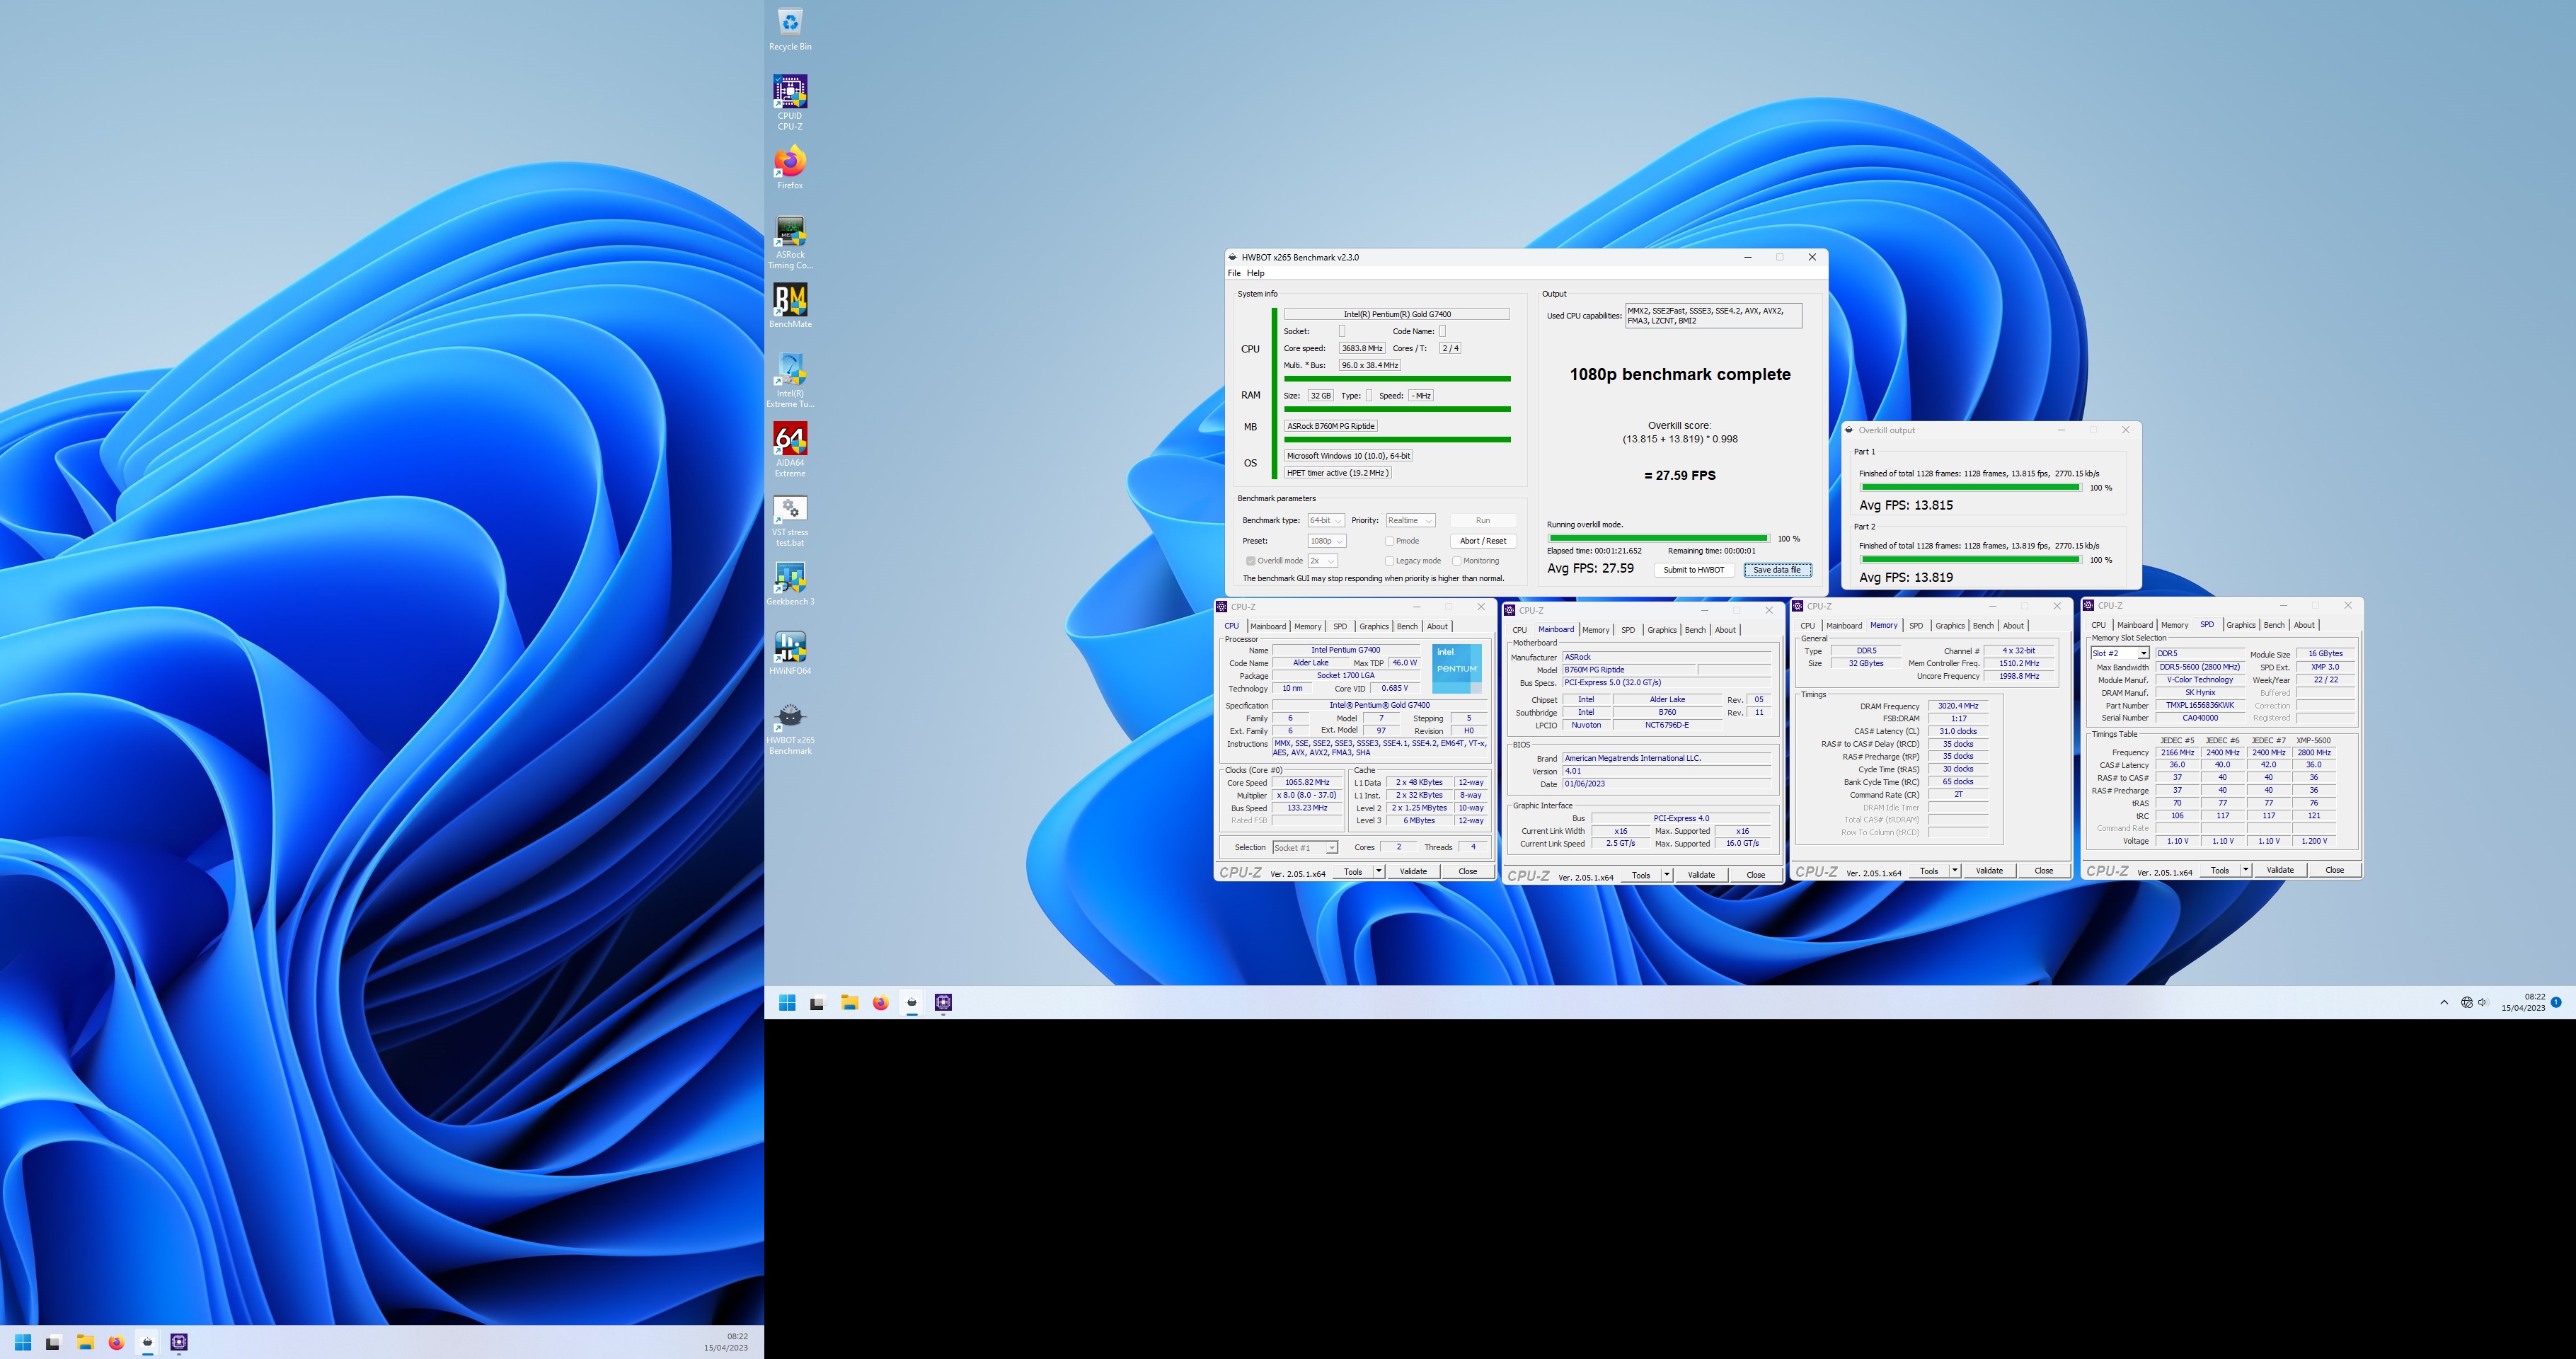The width and height of the screenshot is (2576, 1359).
Task: Open the Help menu in HWBOT x265
Action: tap(1255, 273)
